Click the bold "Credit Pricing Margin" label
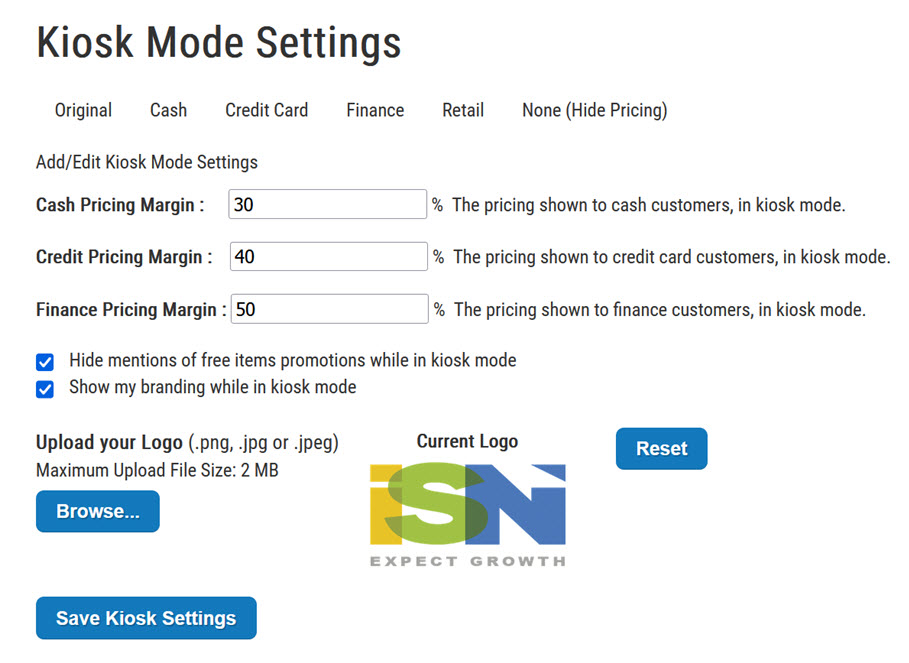The image size is (909, 663). point(124,257)
